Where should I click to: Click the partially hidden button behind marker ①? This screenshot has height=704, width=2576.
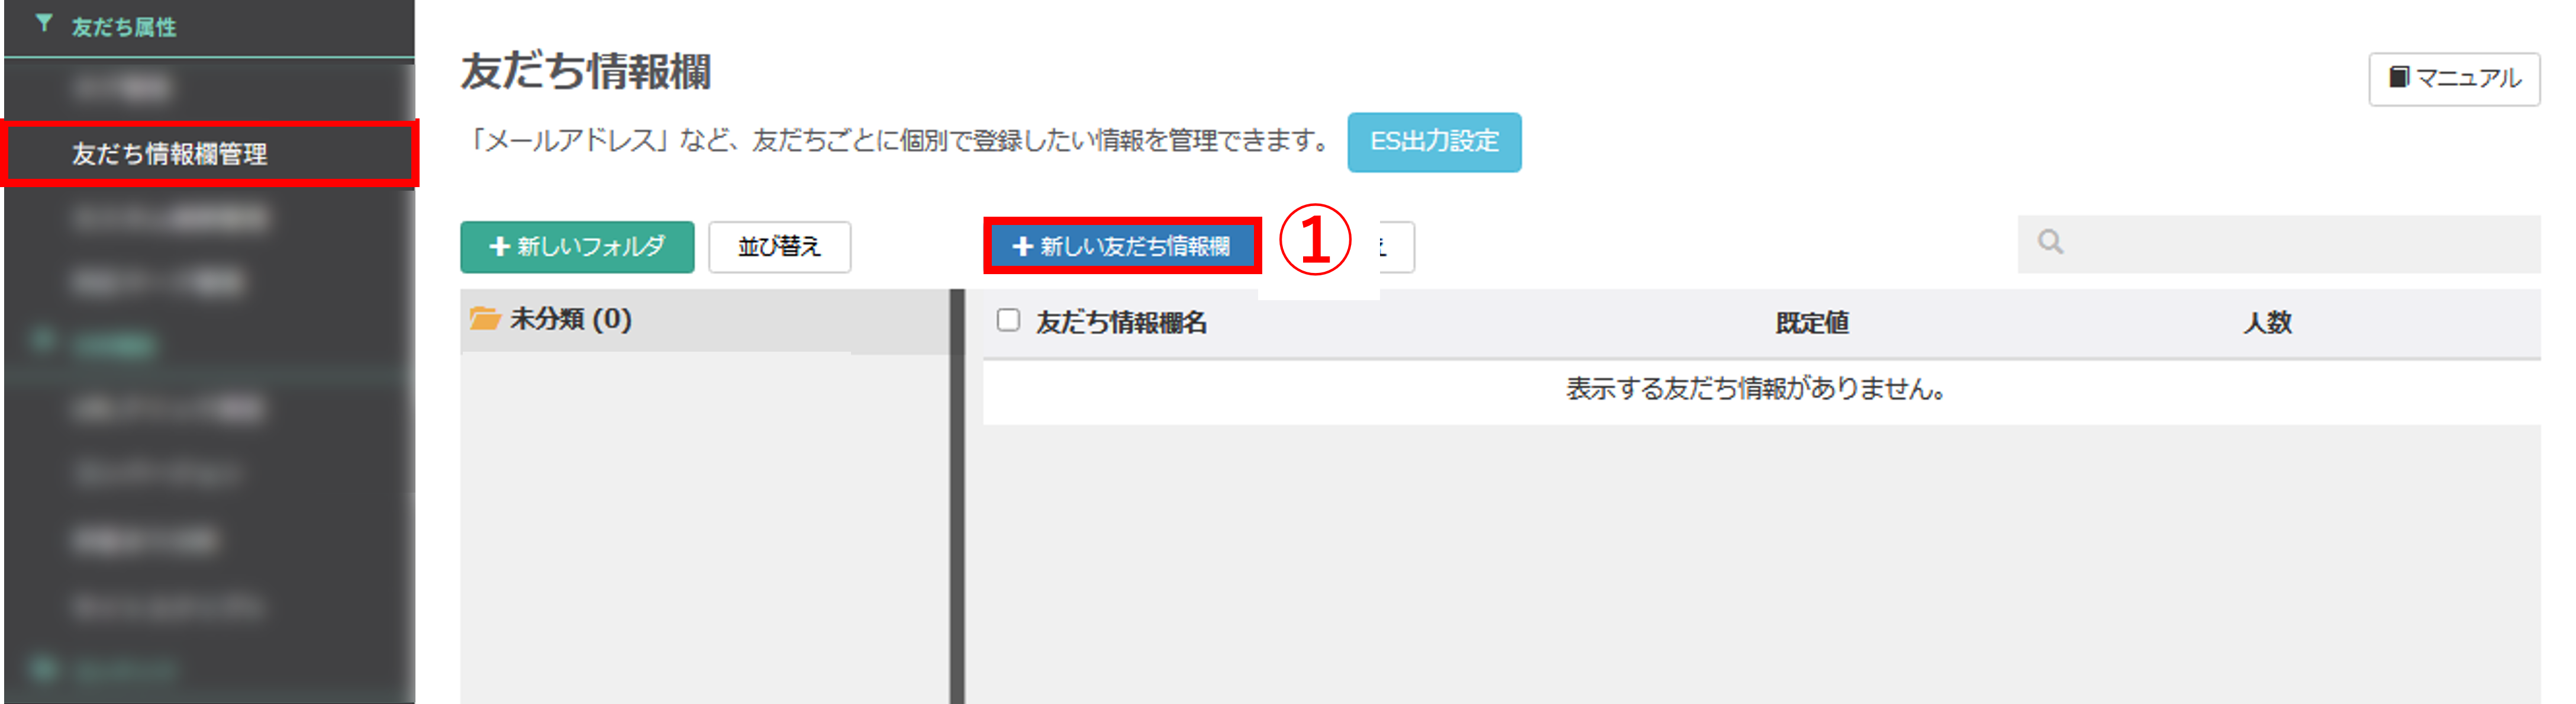point(1396,247)
